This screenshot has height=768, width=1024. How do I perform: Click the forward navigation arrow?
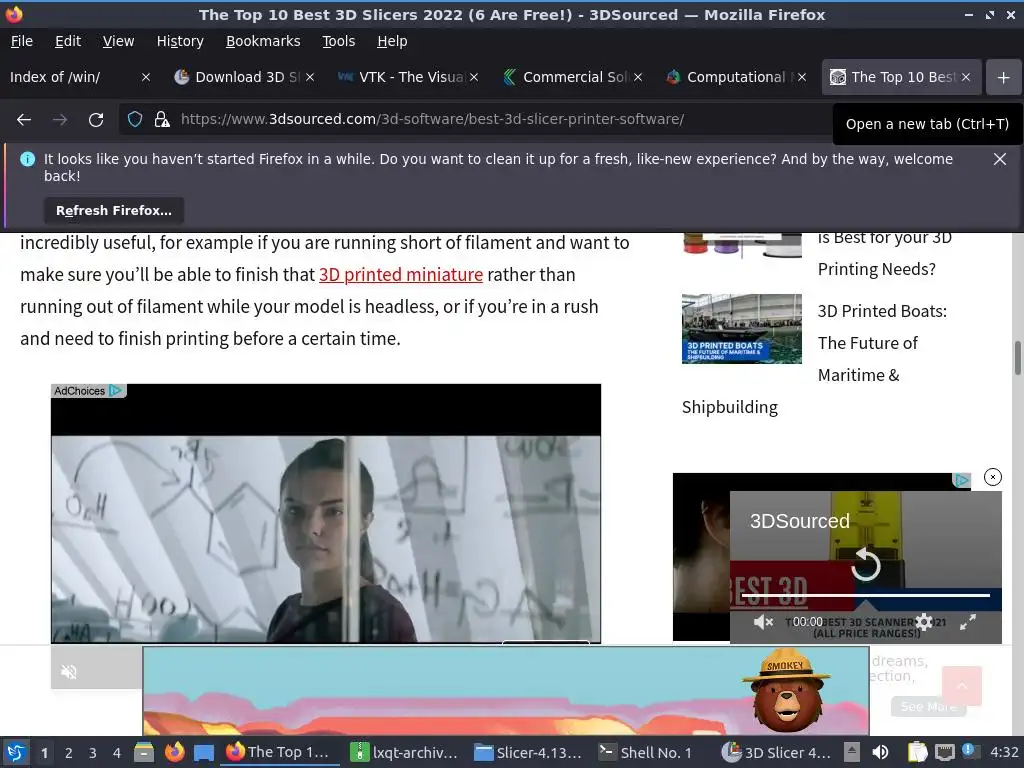pos(59,120)
